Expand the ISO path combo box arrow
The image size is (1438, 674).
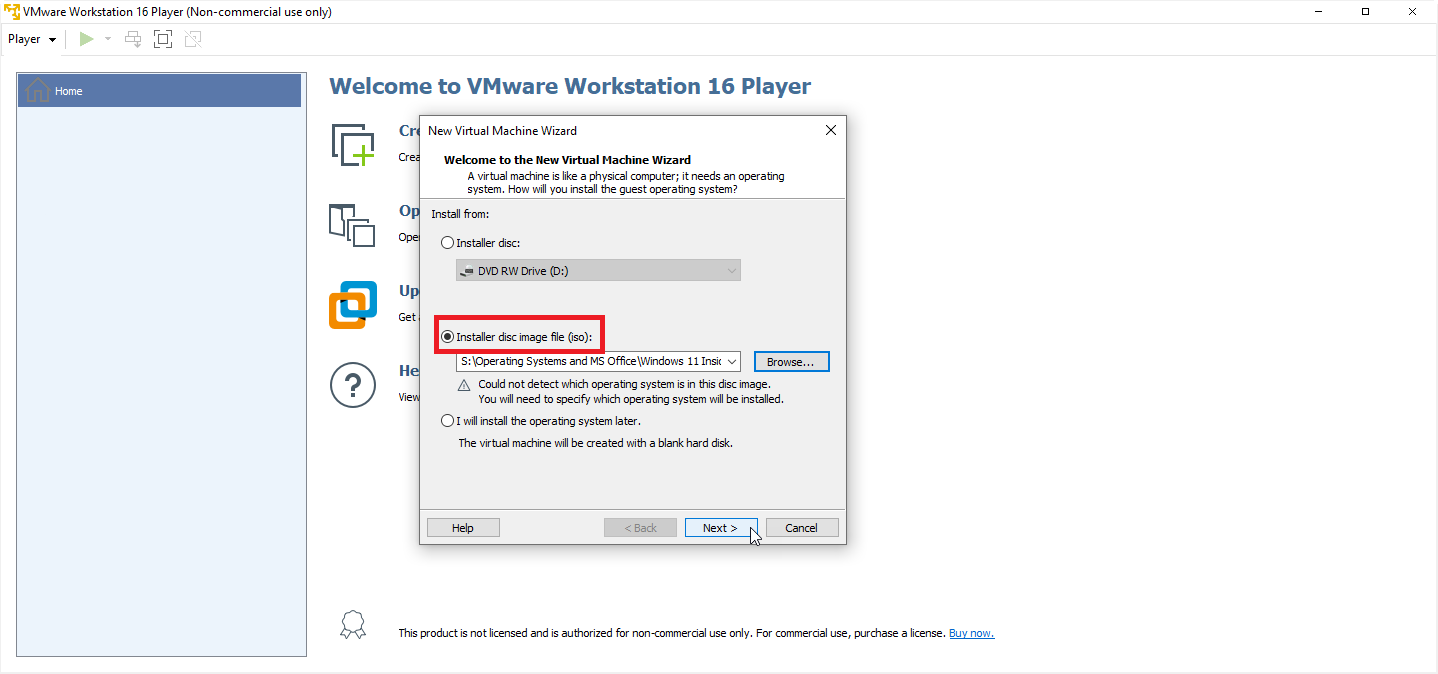(732, 361)
